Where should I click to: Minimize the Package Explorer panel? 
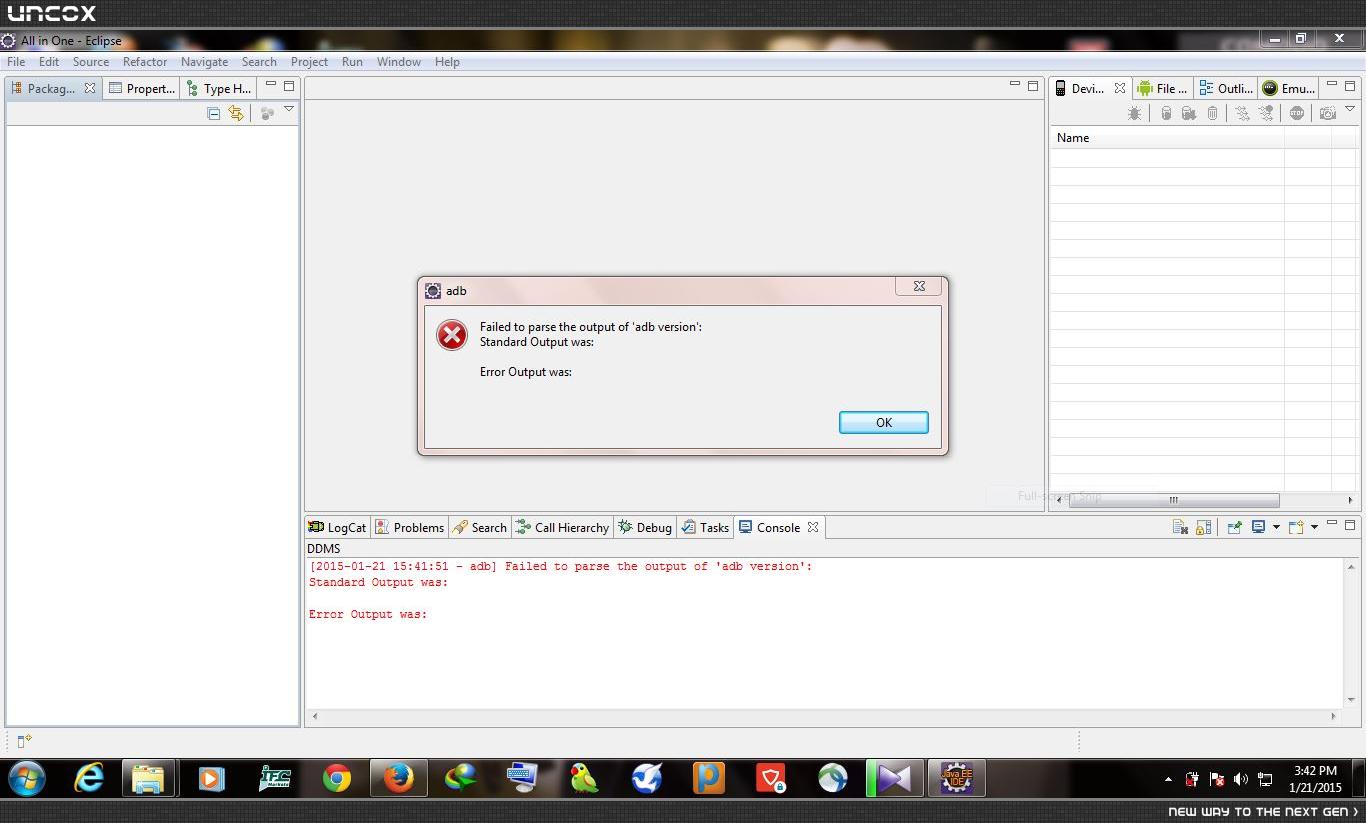point(270,85)
